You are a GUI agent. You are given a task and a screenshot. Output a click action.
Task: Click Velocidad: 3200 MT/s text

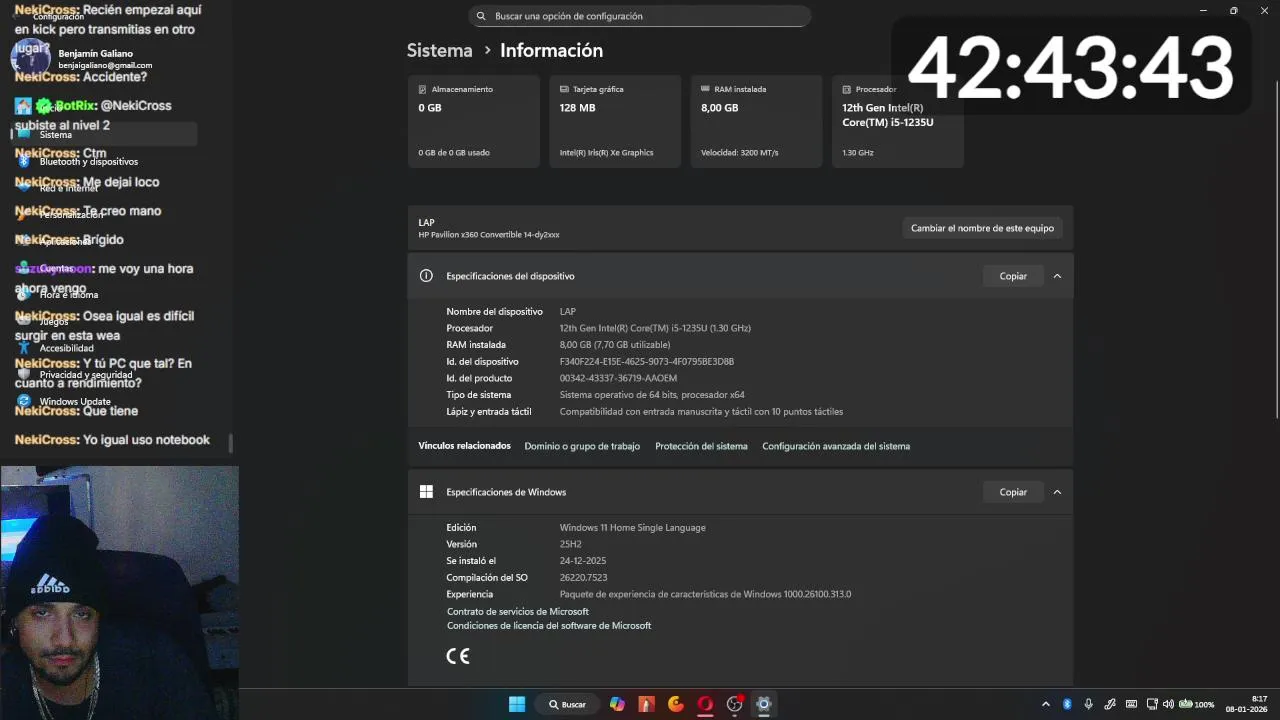tap(740, 153)
